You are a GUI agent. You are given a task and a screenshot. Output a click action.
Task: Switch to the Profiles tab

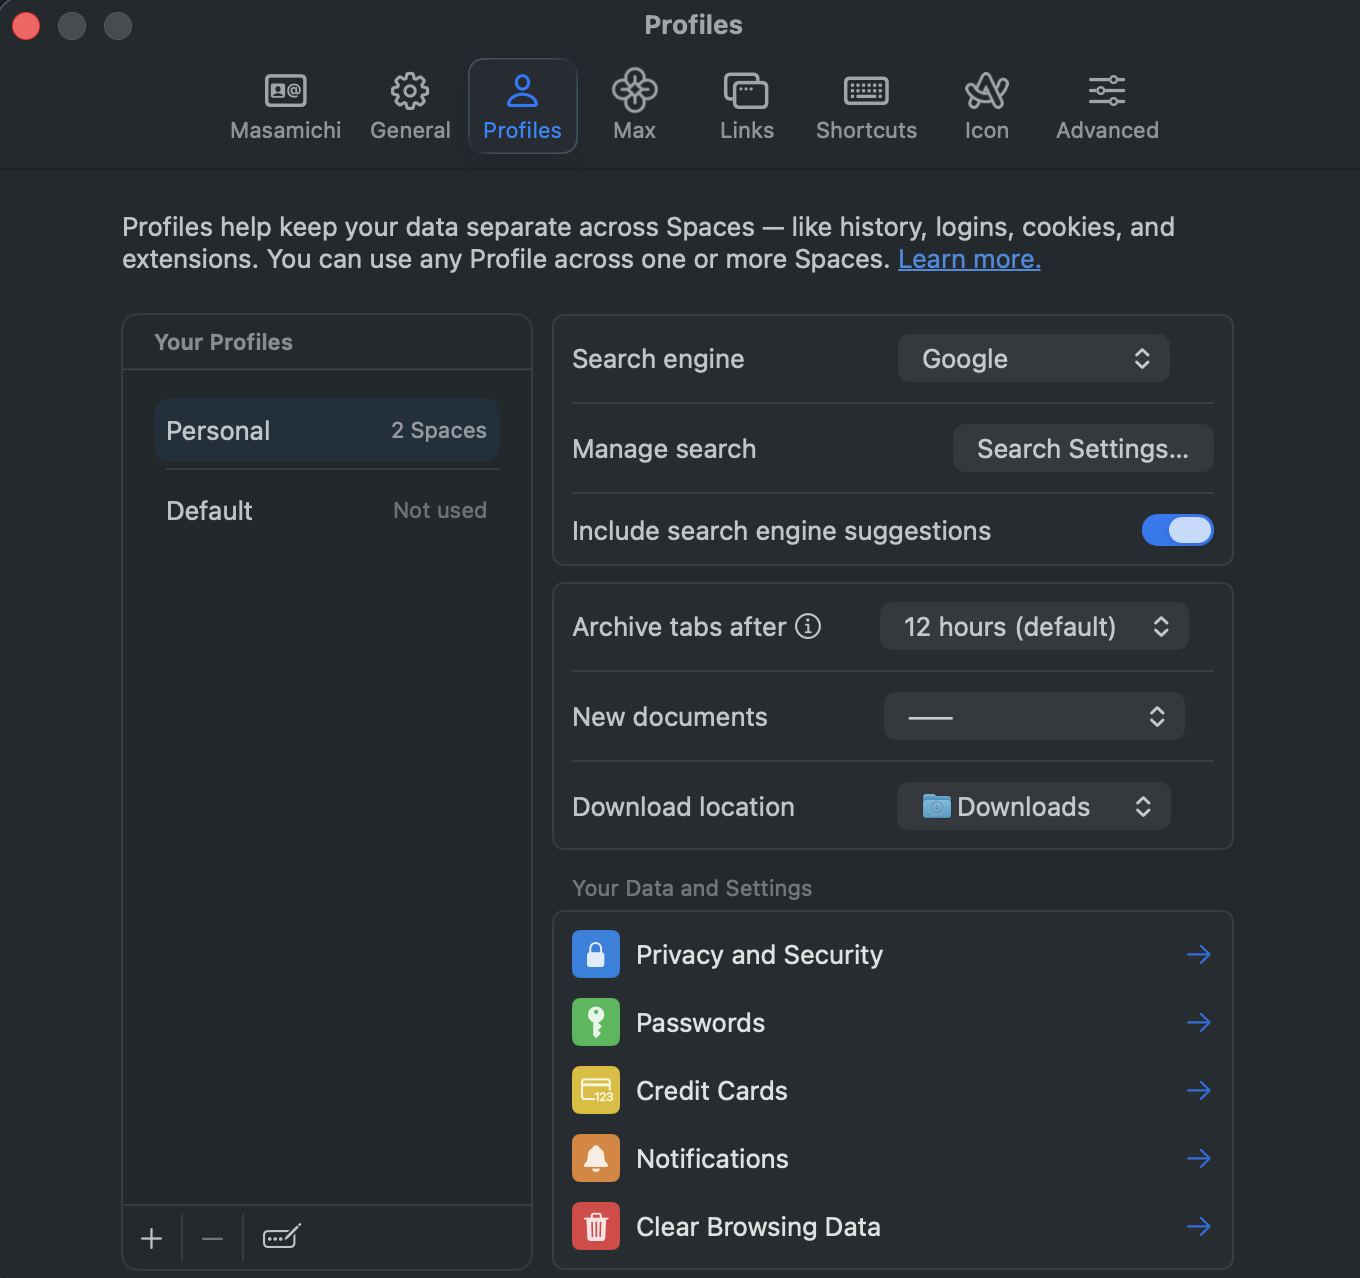522,105
